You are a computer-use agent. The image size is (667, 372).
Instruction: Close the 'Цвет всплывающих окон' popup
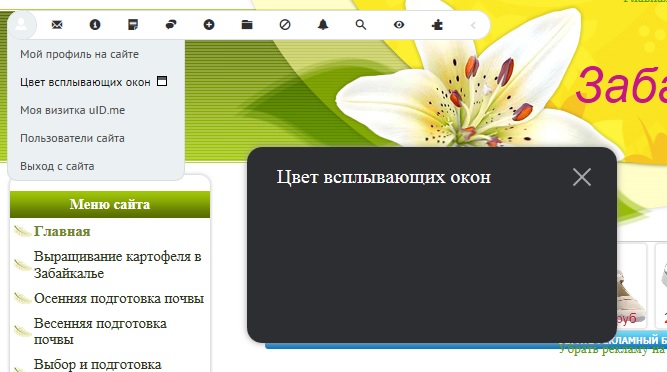(581, 177)
